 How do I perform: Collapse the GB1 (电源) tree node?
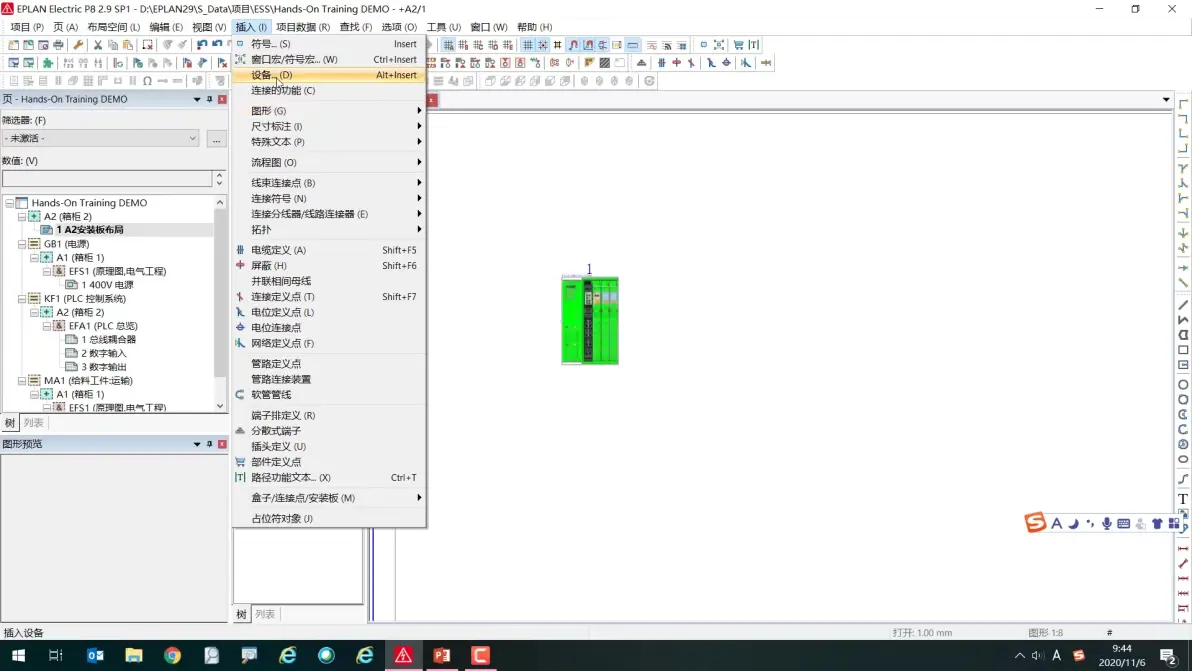click(x=22, y=244)
